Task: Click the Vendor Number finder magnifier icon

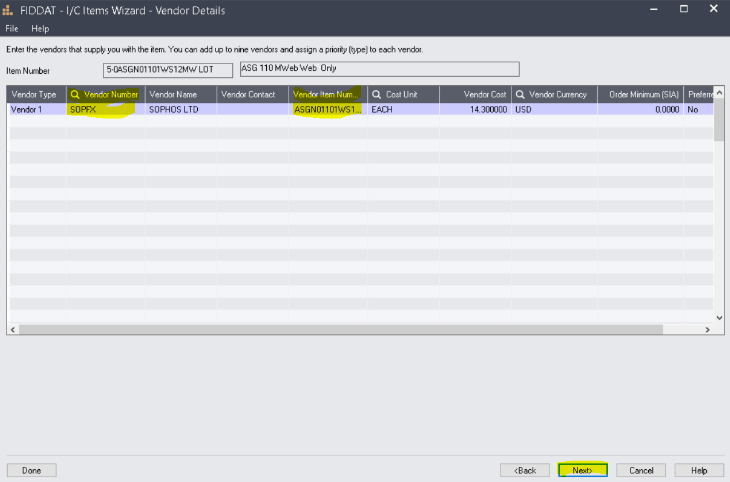Action: point(75,94)
